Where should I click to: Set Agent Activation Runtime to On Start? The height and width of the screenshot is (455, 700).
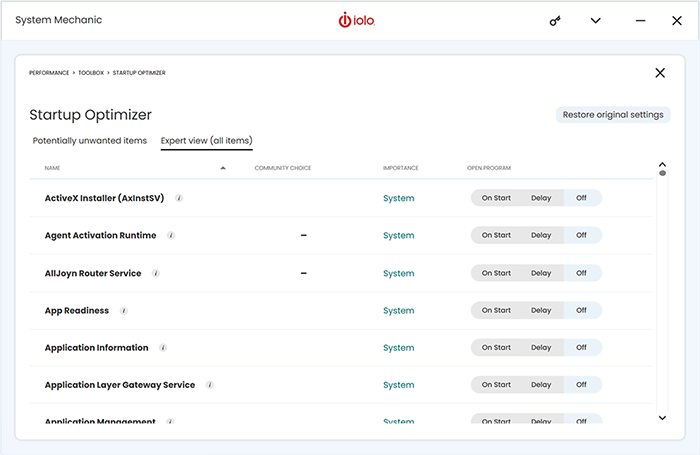[x=496, y=235]
